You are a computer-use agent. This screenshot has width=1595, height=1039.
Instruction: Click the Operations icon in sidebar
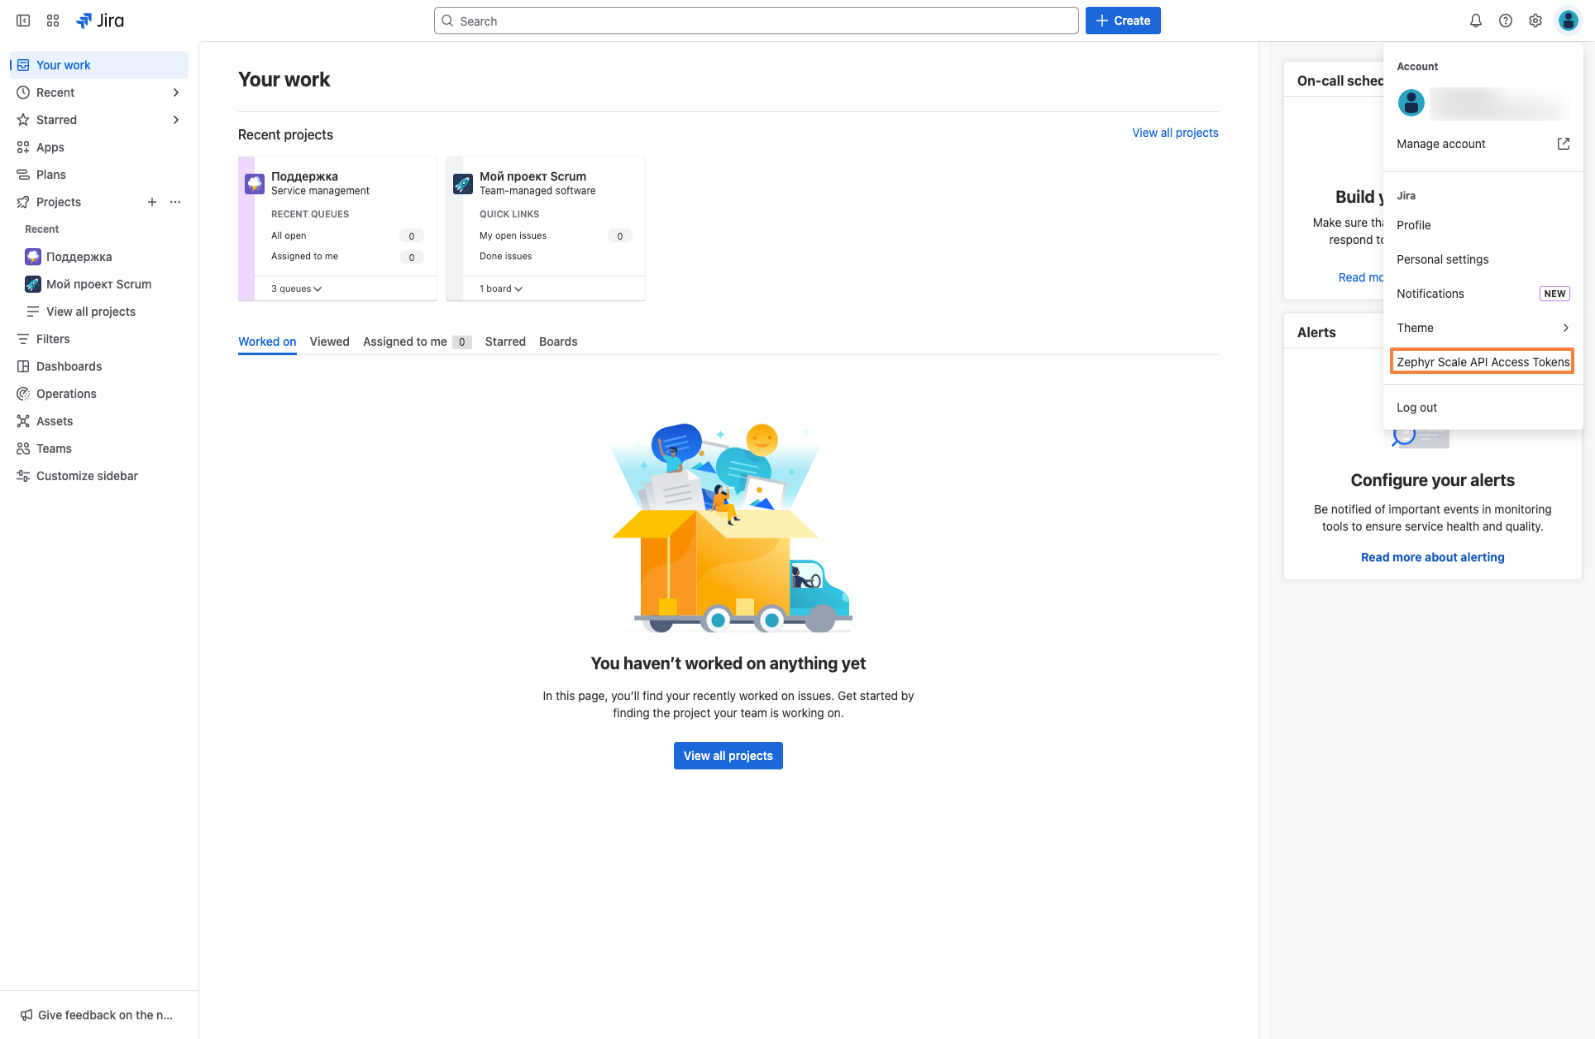coord(23,394)
